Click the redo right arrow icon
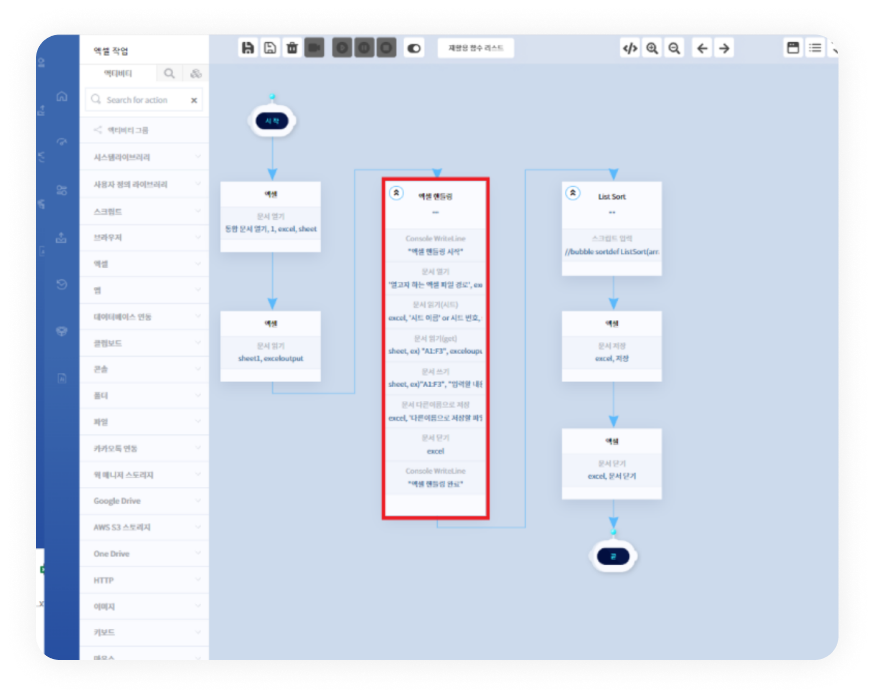 click(724, 48)
